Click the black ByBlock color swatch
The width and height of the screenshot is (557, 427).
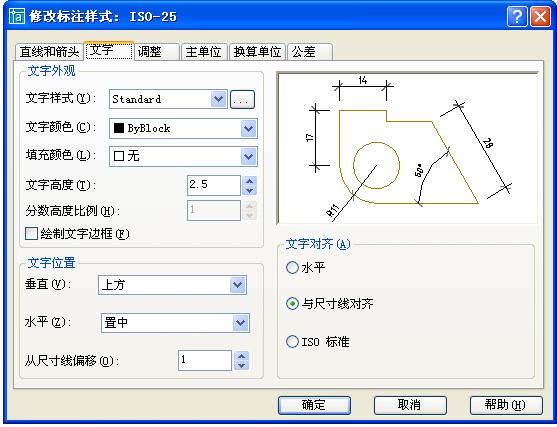coord(119,128)
